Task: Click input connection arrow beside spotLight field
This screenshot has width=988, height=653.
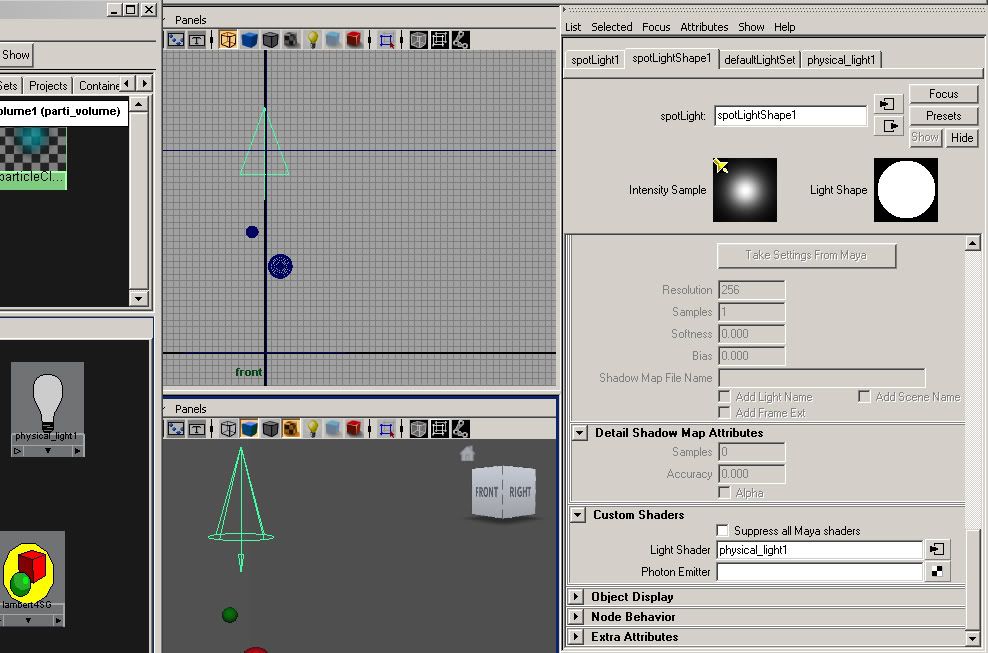Action: [x=888, y=104]
